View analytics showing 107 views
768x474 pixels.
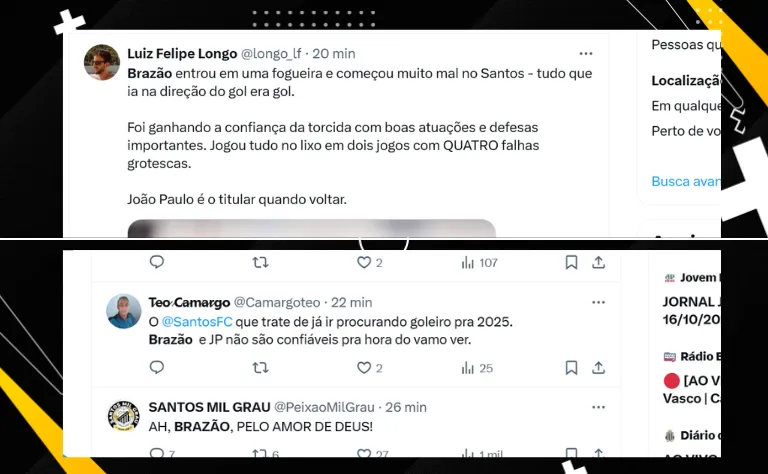pyautogui.click(x=480, y=263)
